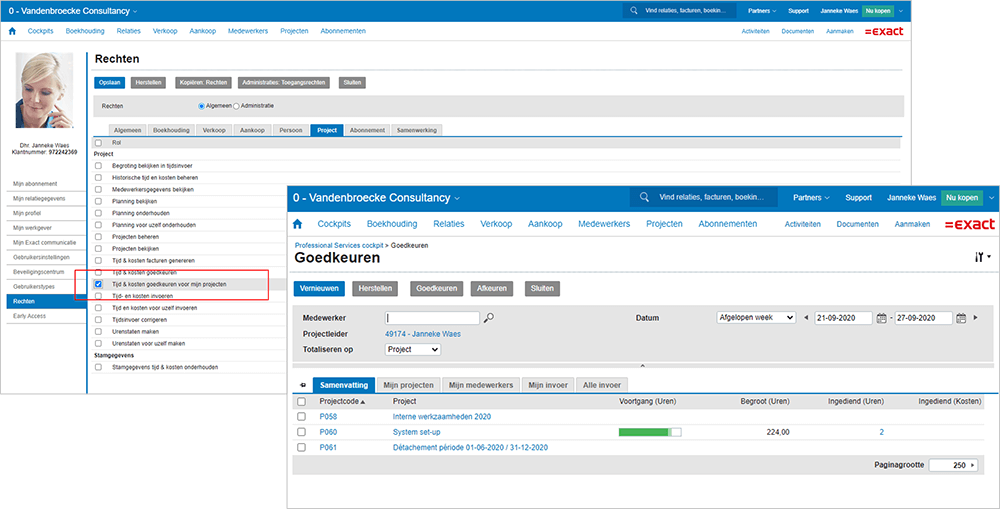Click Opslaan in the Rechten window
The width and height of the screenshot is (1000, 509).
pyautogui.click(x=110, y=82)
